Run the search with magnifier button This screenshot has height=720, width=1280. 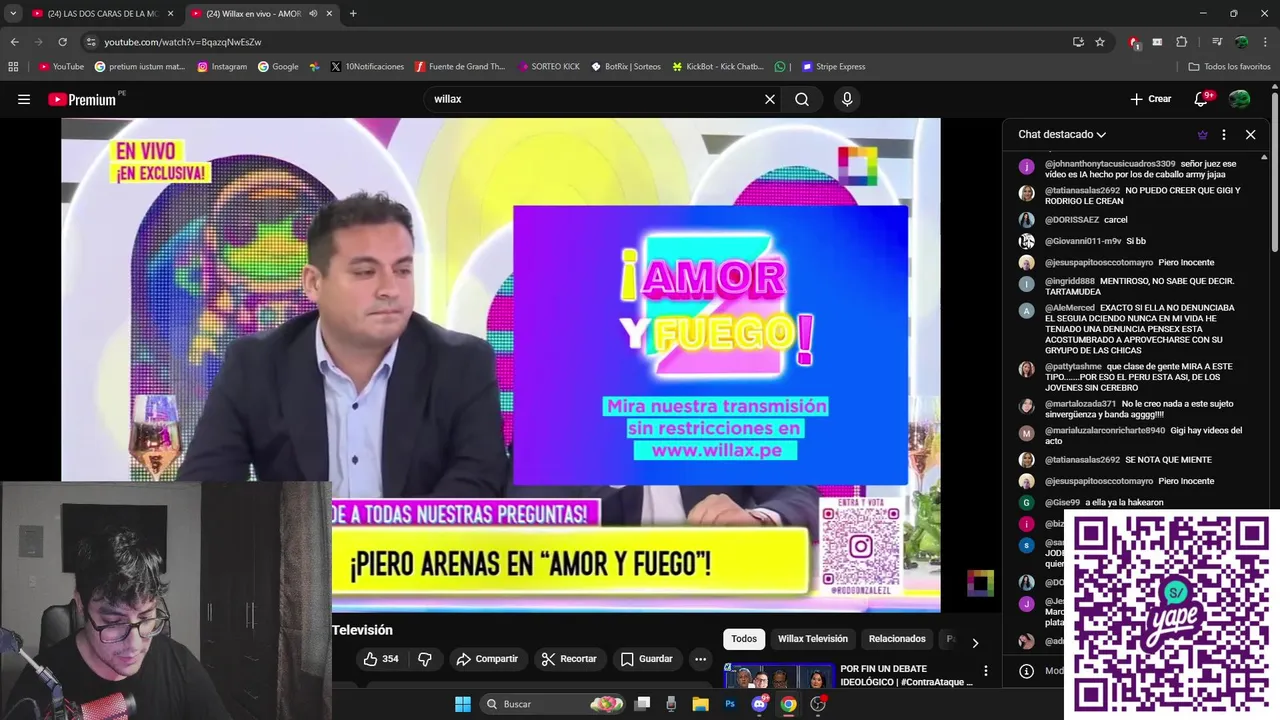pos(802,99)
